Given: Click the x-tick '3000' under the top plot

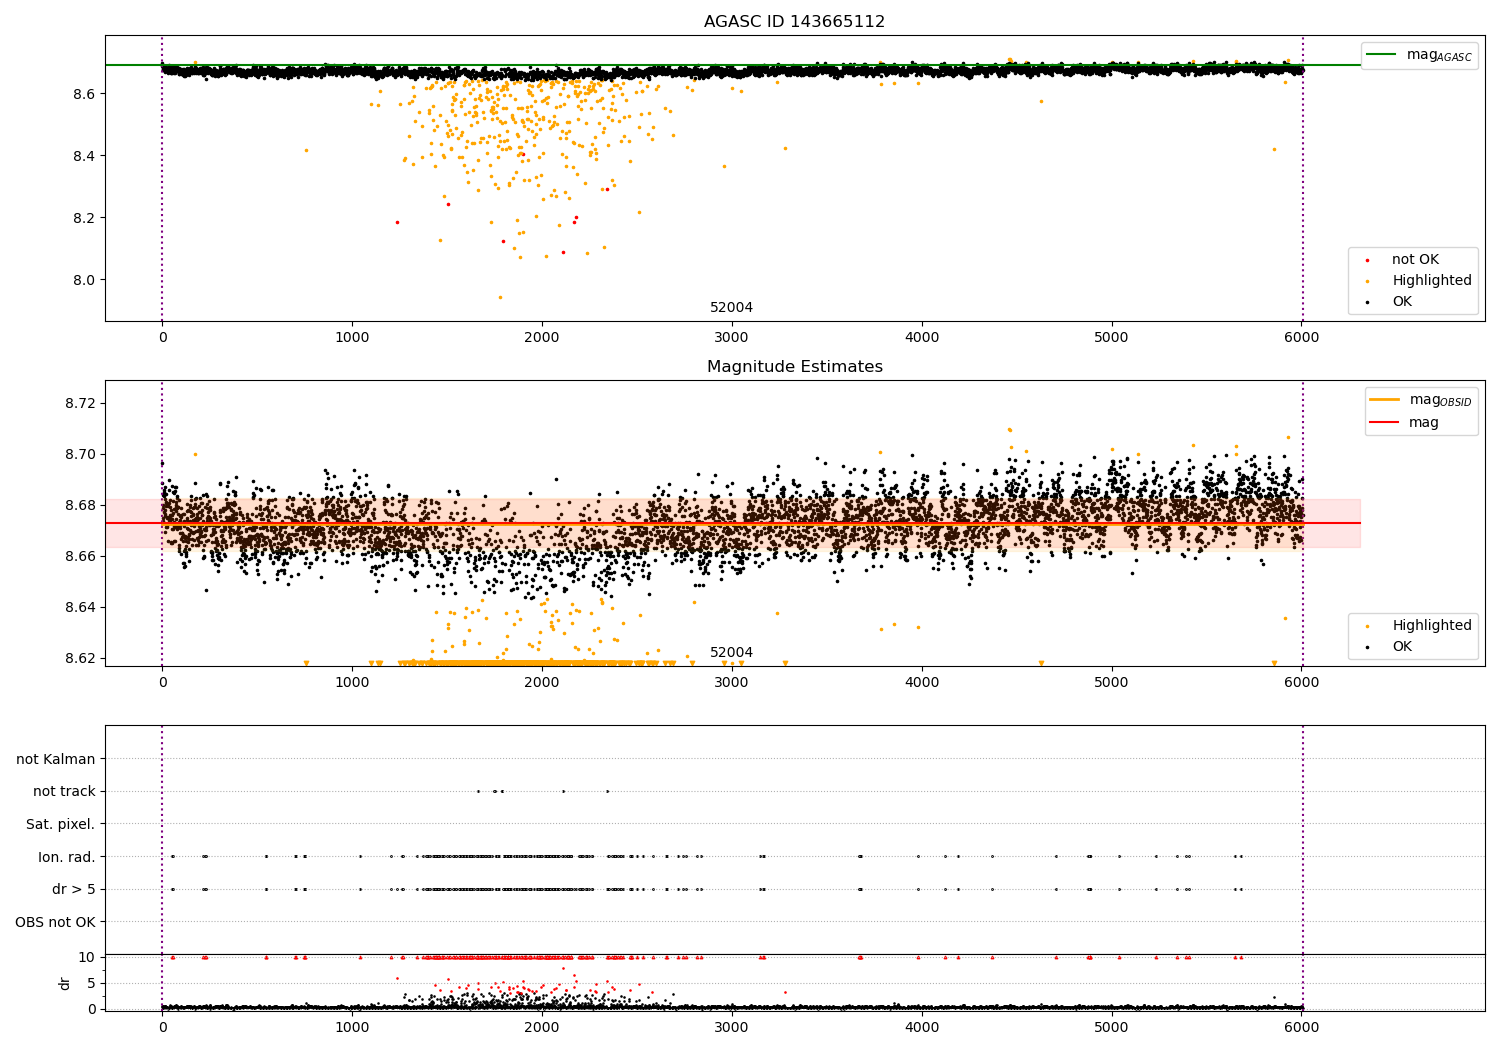Looking at the screenshot, I should (732, 338).
